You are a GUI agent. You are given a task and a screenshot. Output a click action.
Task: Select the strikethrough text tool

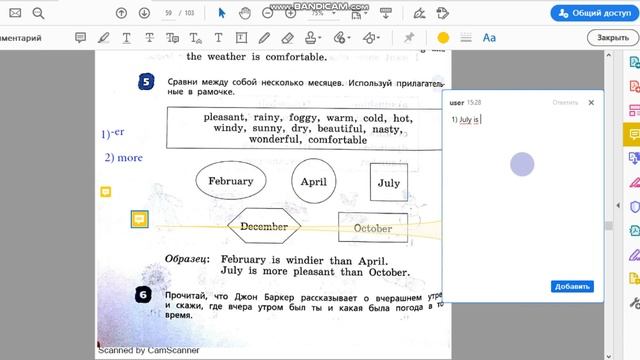point(149,38)
